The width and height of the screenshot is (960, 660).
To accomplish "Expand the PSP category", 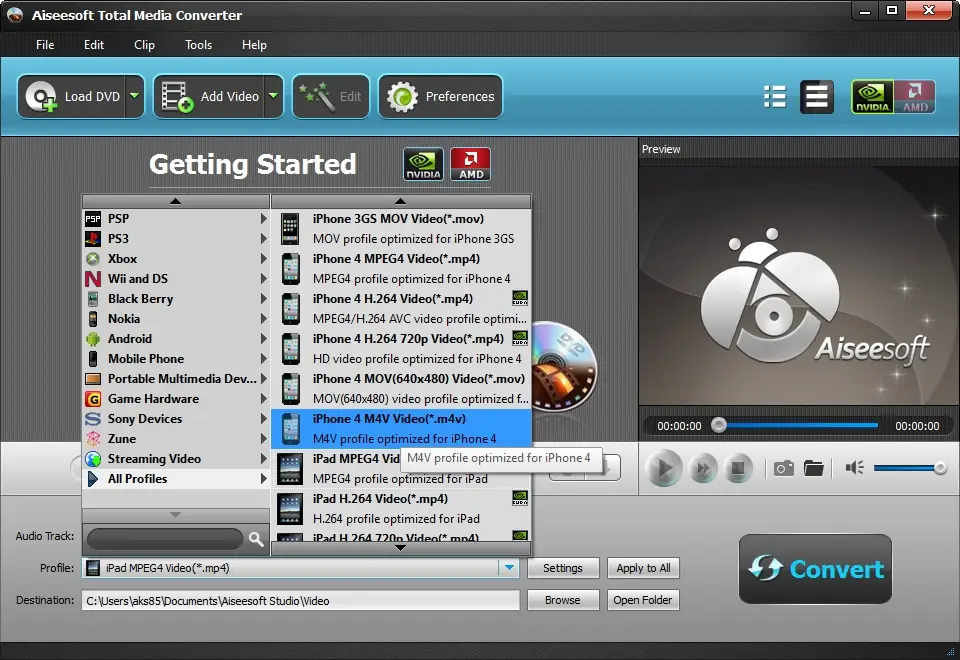I will (263, 219).
